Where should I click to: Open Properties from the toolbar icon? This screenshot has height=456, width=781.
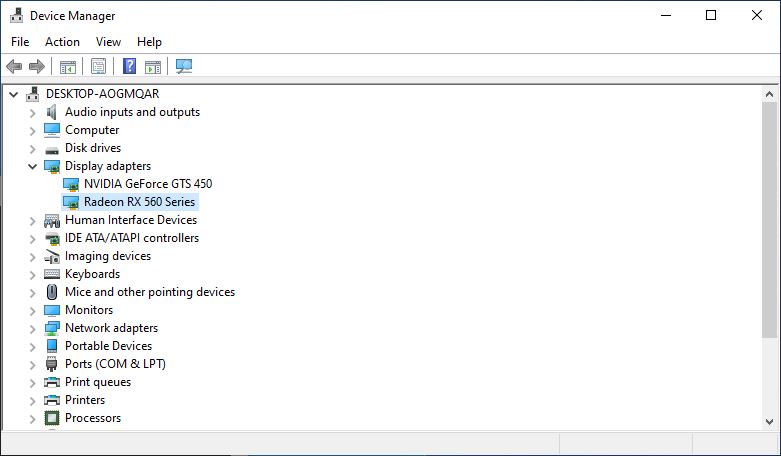[x=98, y=67]
